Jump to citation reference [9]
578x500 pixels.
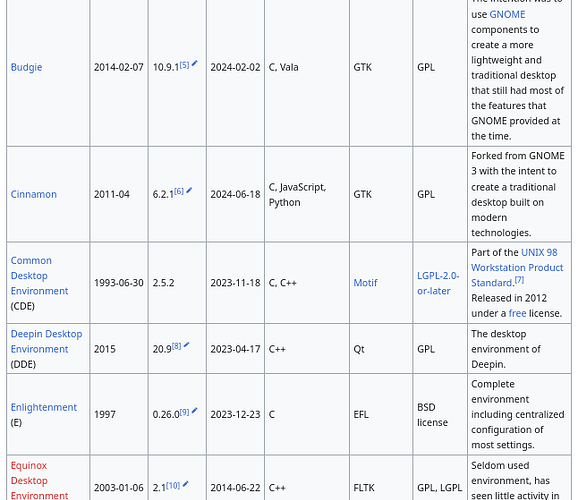[x=184, y=412]
